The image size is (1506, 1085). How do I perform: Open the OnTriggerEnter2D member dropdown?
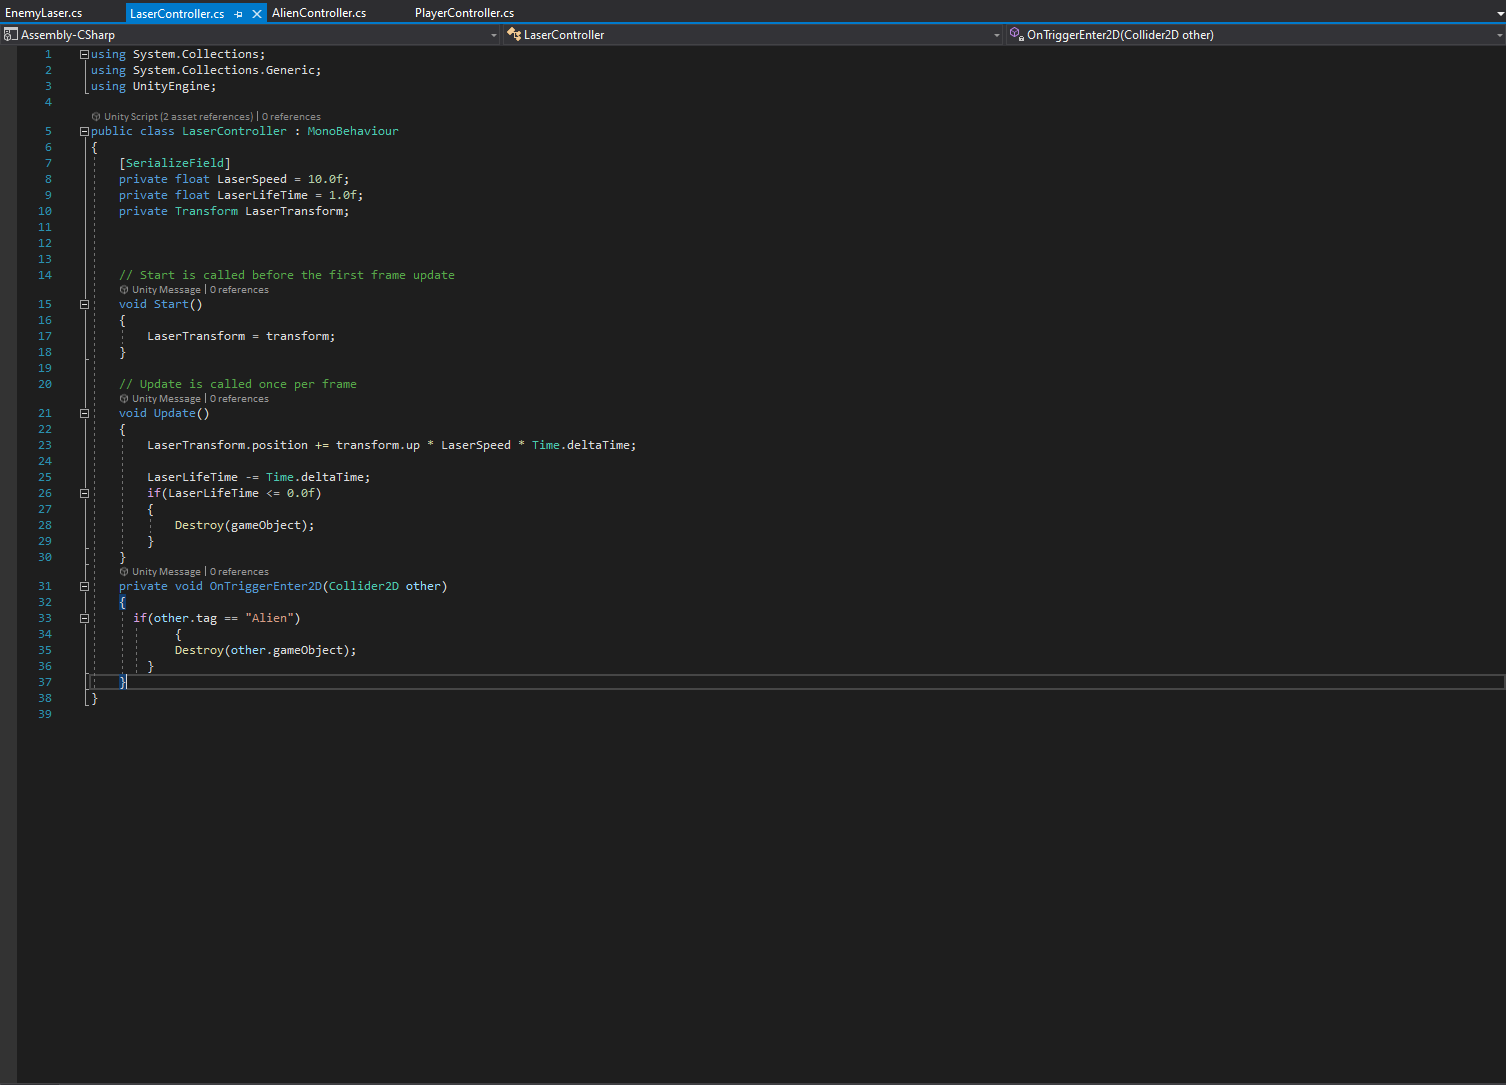pos(1499,35)
